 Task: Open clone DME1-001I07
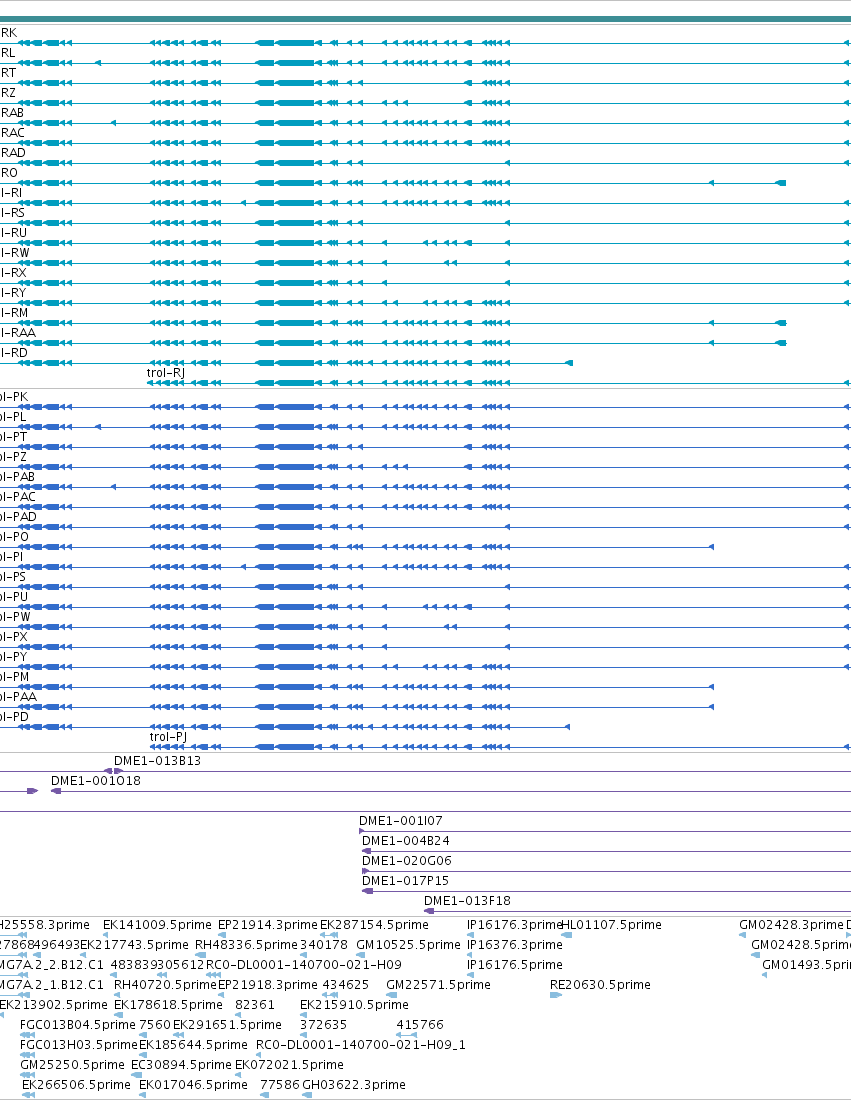(401, 821)
